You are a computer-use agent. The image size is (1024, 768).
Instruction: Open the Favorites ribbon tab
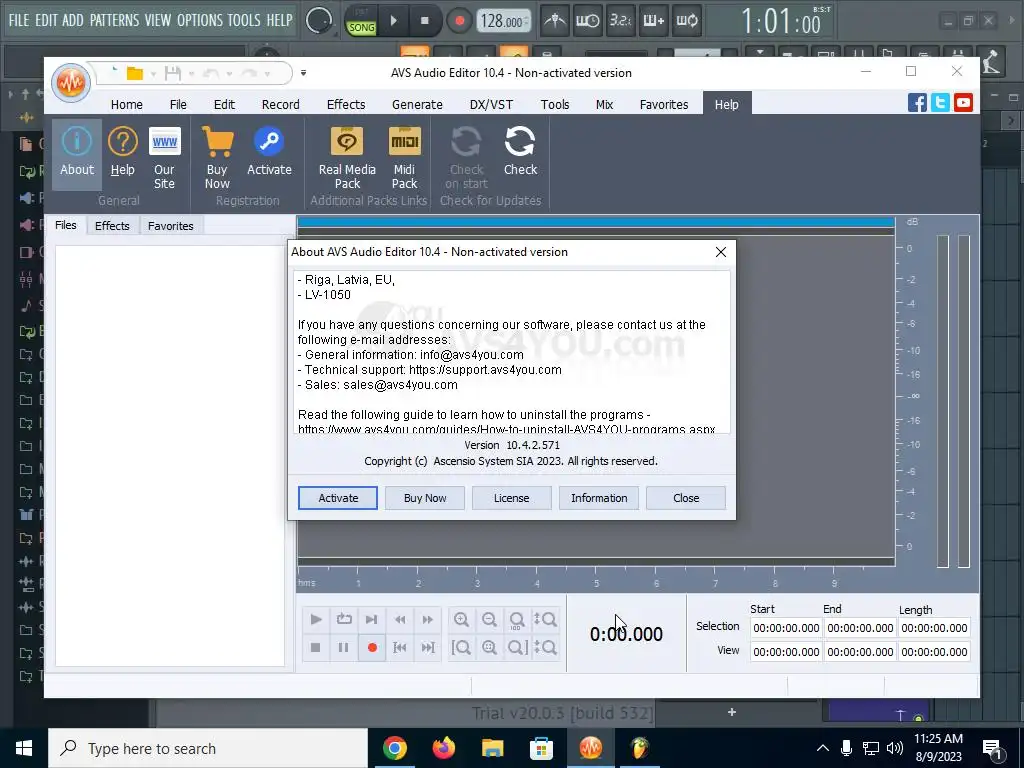[664, 104]
